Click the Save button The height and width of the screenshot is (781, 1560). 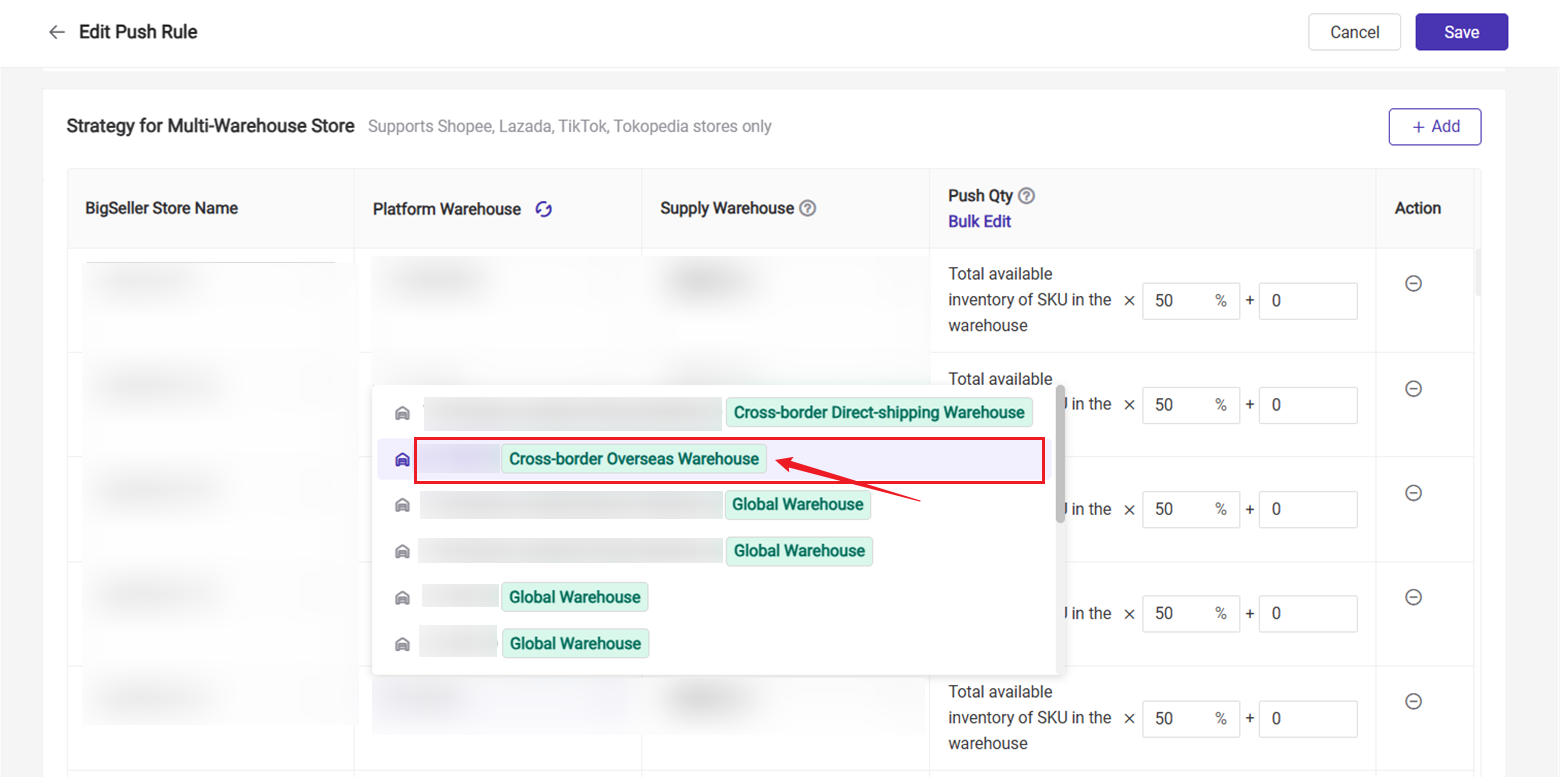[x=1461, y=32]
